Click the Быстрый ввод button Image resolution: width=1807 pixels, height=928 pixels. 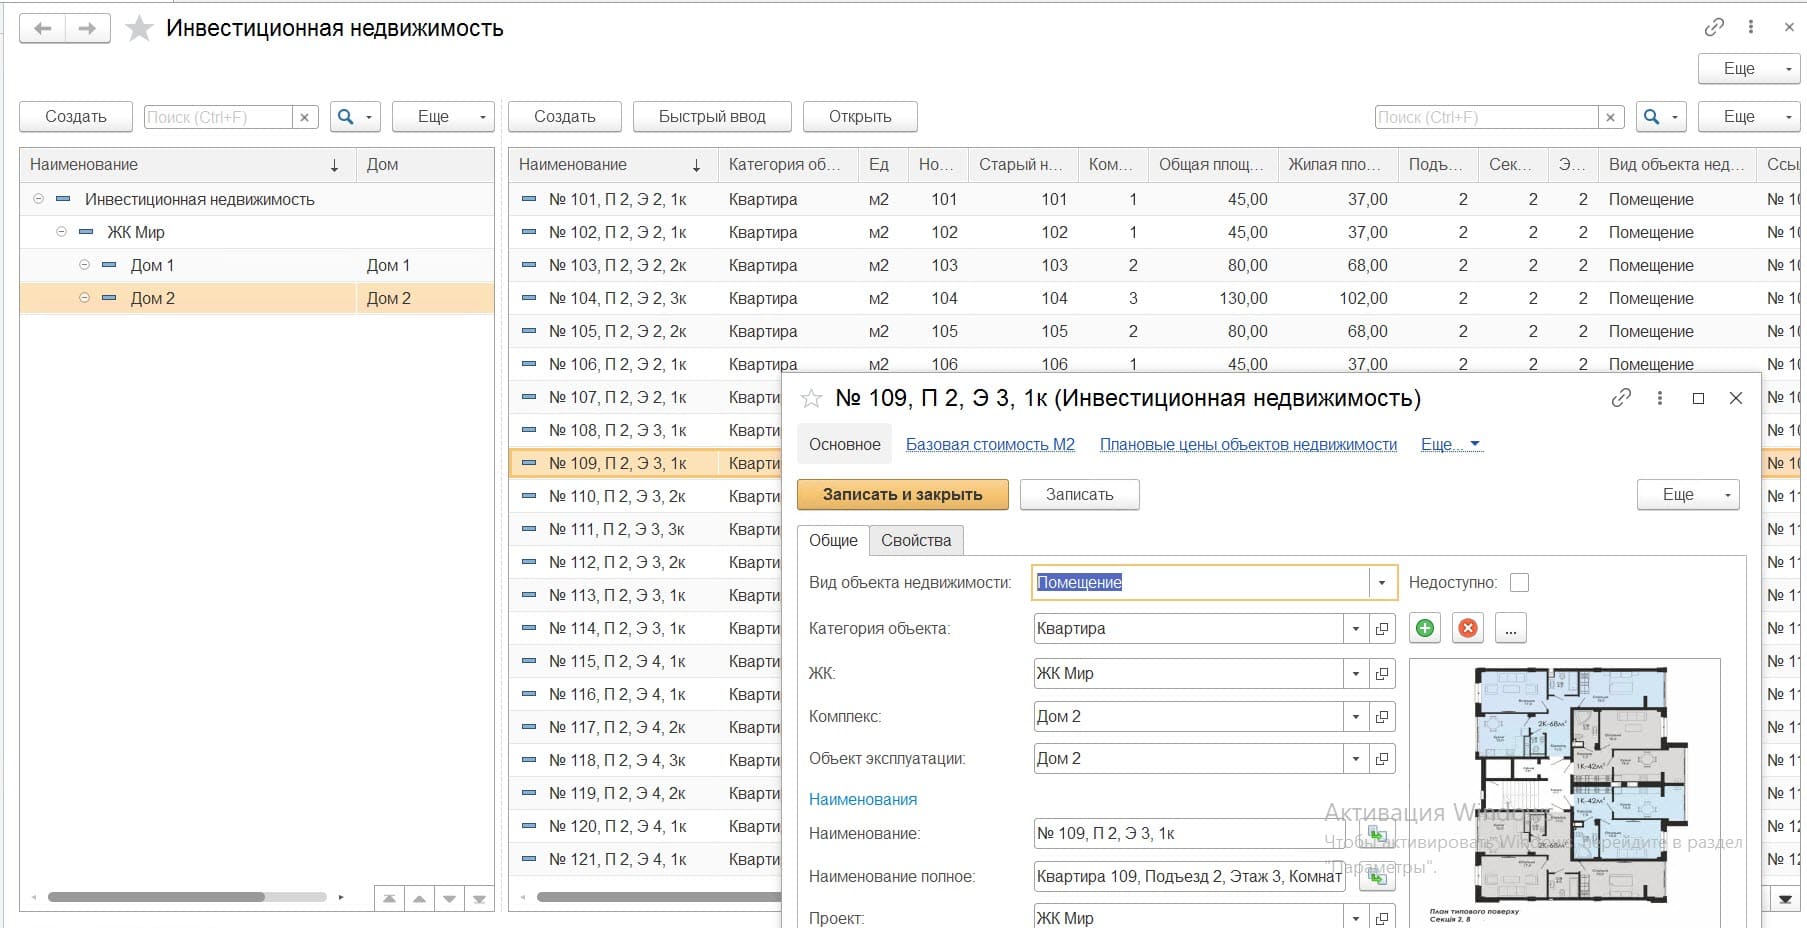(x=711, y=117)
